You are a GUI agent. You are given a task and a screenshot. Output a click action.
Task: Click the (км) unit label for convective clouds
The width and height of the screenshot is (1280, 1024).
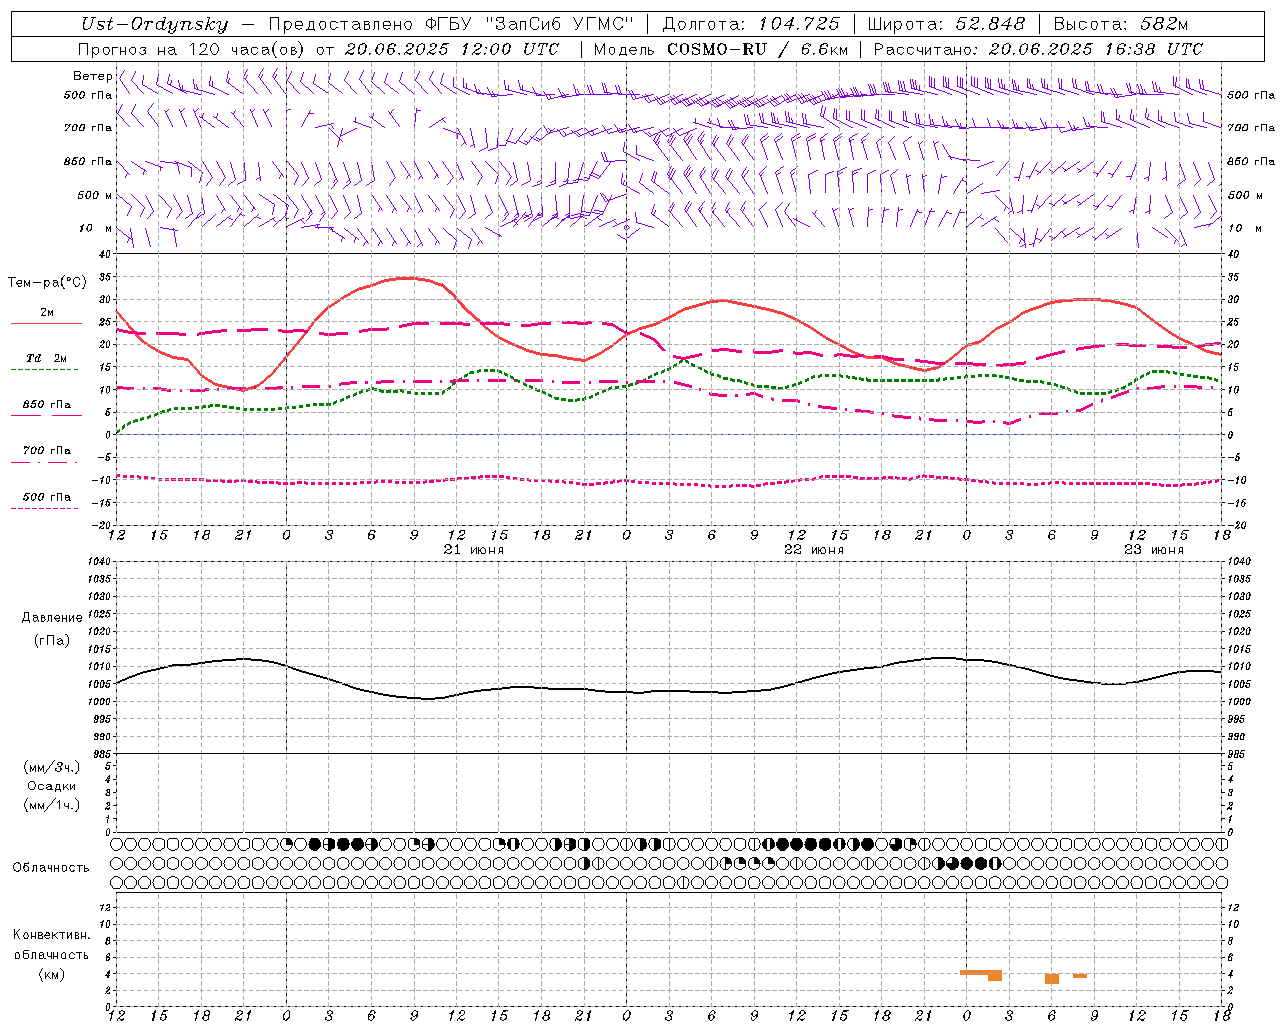point(52,974)
